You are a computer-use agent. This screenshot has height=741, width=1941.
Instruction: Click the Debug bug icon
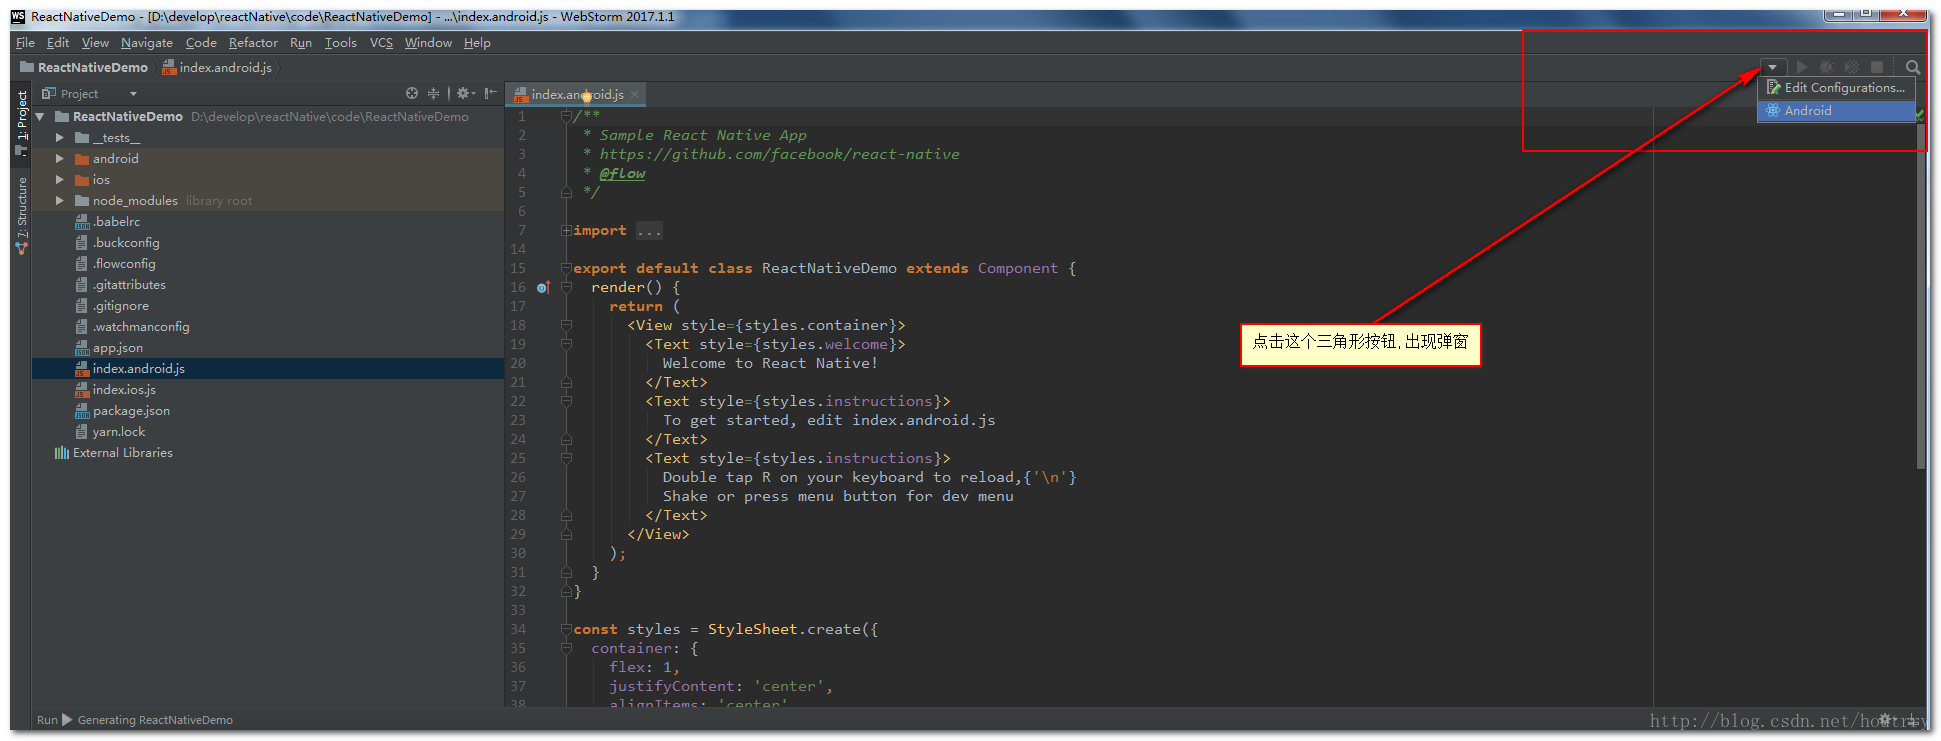[1827, 67]
